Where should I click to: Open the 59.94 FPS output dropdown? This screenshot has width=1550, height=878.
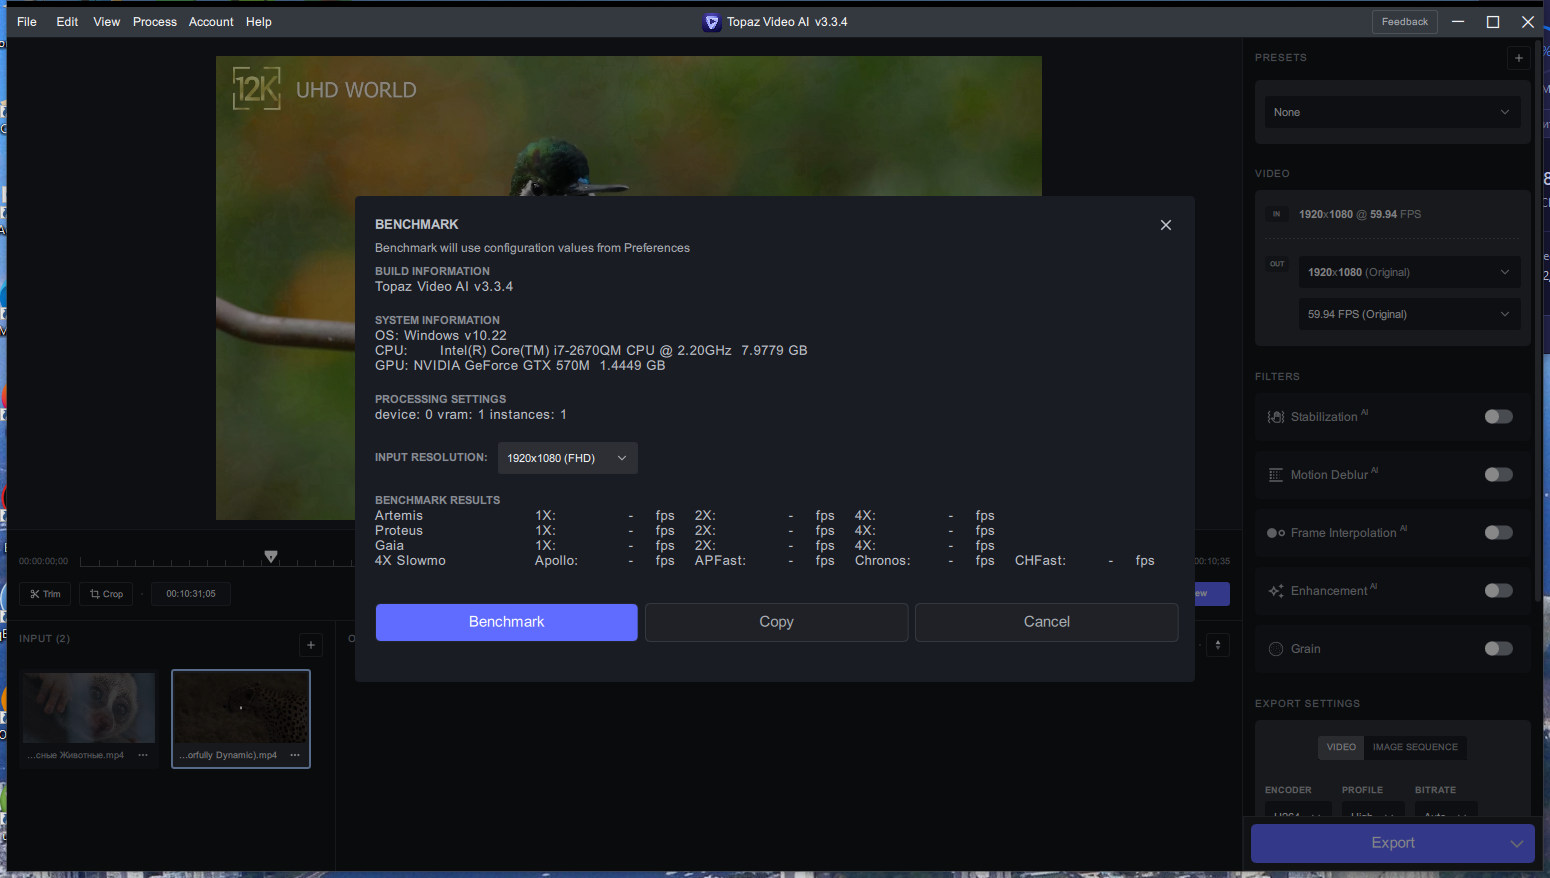click(1409, 314)
